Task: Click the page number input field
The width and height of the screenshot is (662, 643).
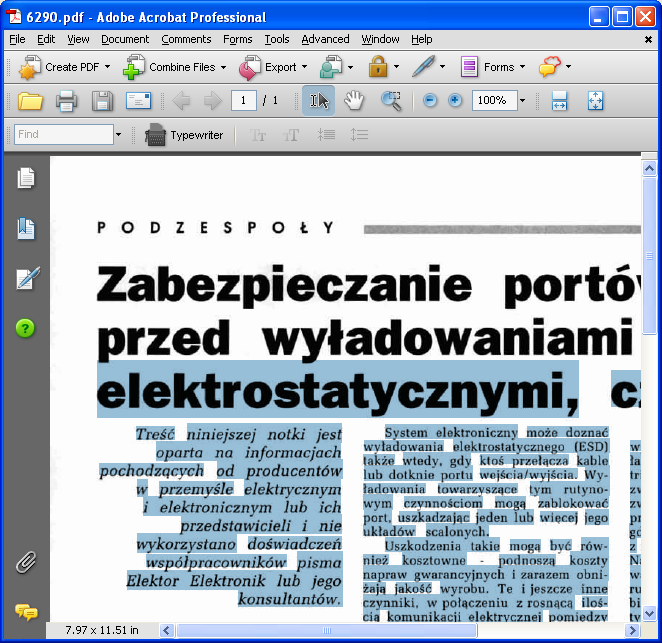Action: point(243,101)
